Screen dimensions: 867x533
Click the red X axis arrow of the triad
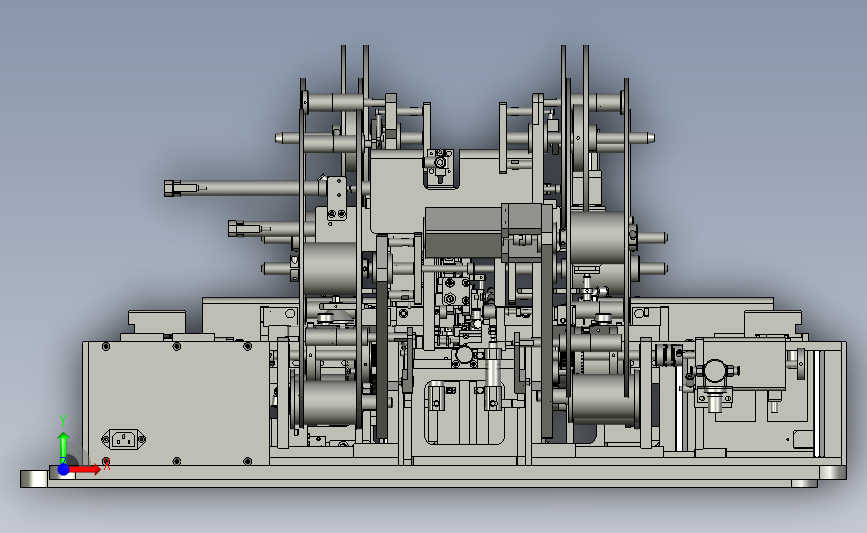[85, 469]
